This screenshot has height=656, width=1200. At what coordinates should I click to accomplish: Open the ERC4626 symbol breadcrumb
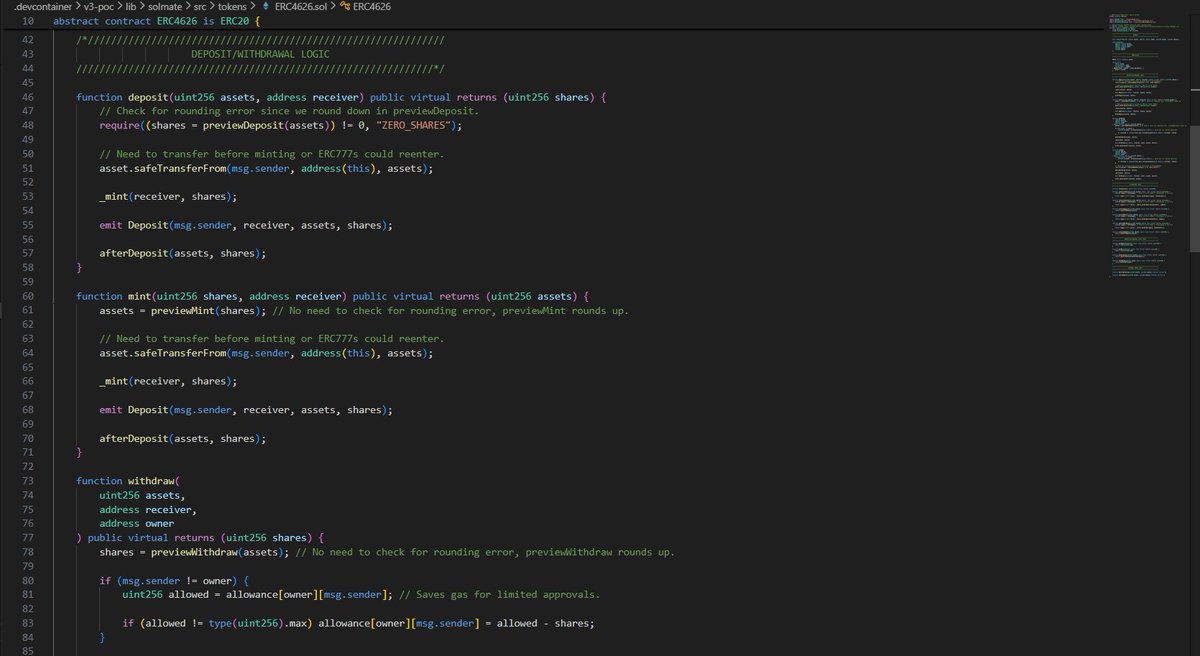pos(371,6)
